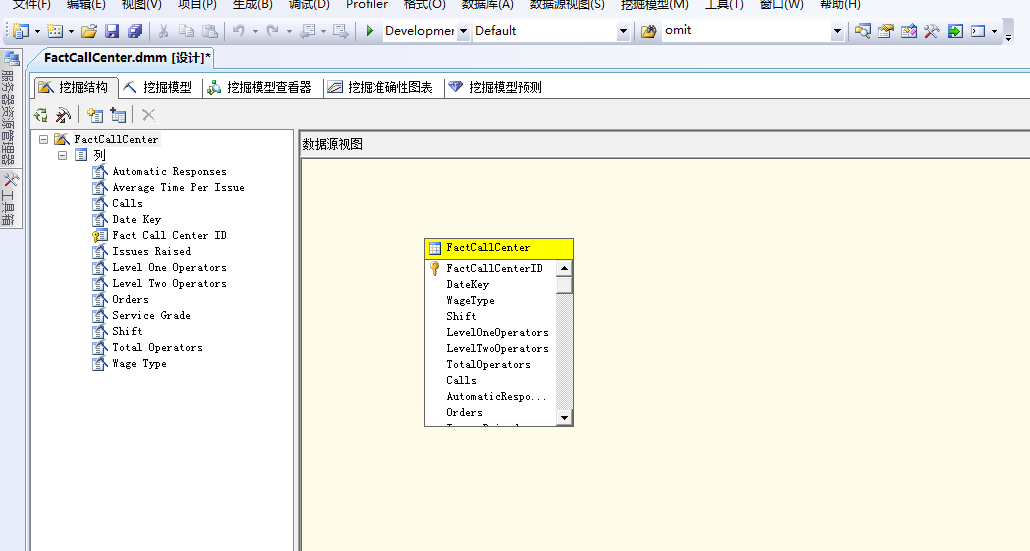This screenshot has width=1030, height=551.
Task: Select Fact Call Center ID key column
Action: point(169,235)
